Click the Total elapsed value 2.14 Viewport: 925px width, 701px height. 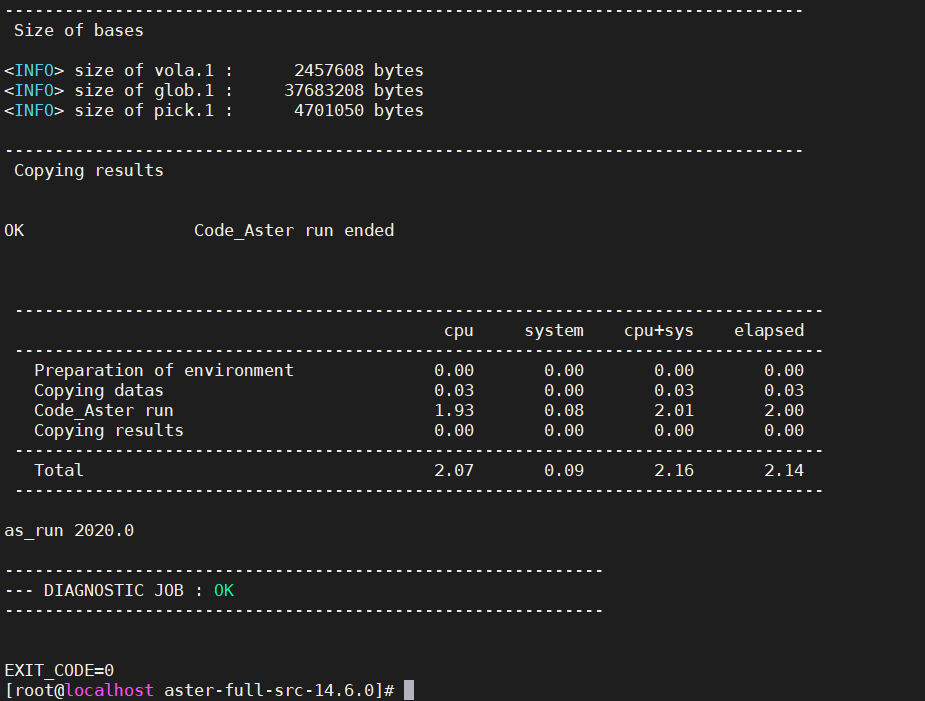784,470
